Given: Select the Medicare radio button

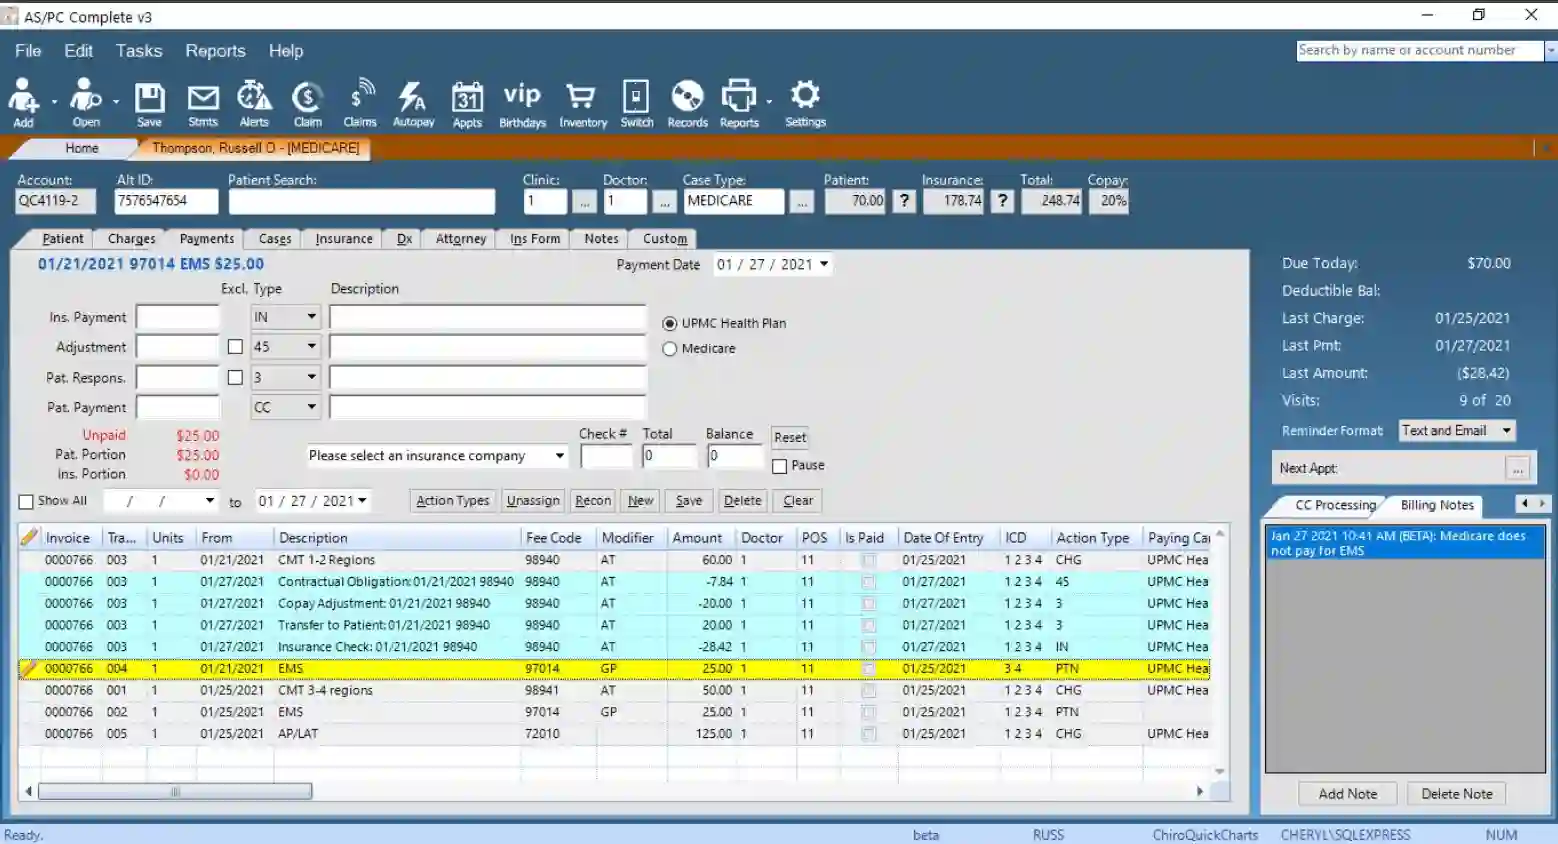Looking at the screenshot, I should coord(670,348).
